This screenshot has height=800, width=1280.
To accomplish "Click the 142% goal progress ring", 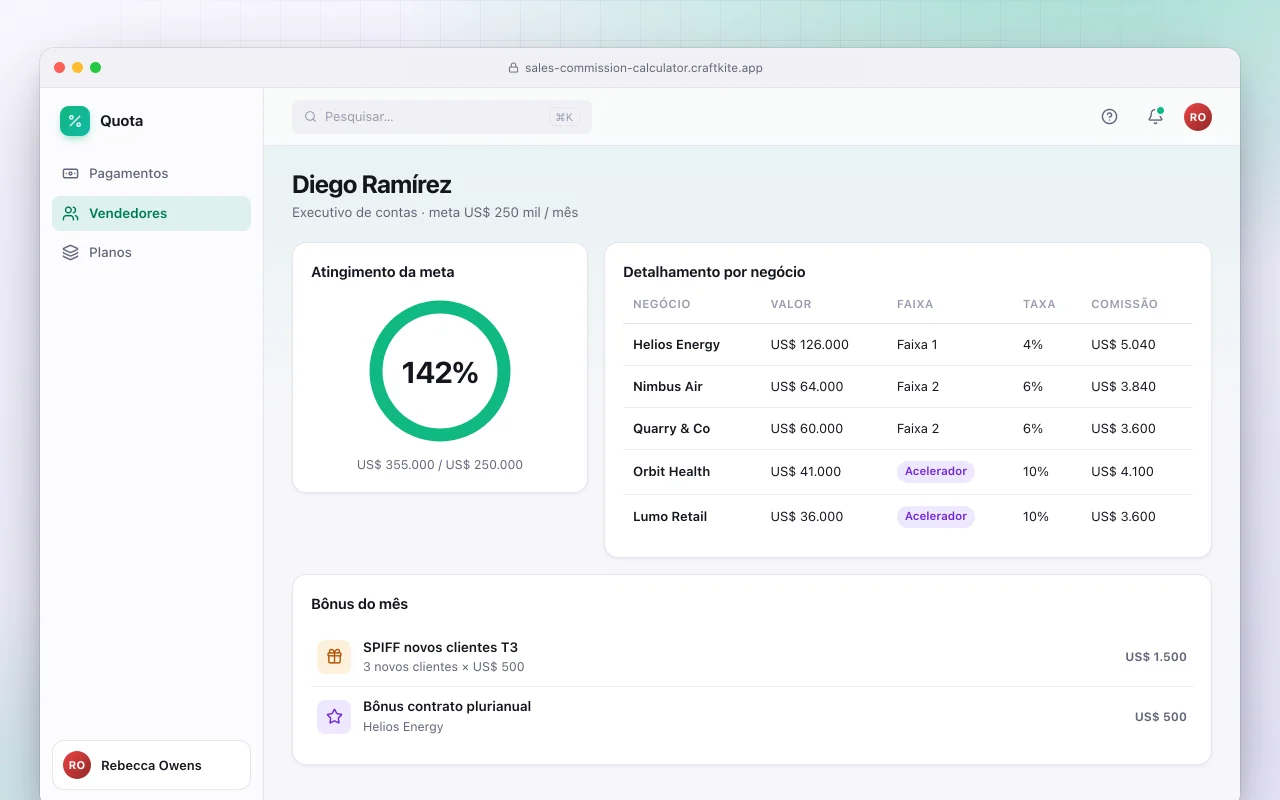I will click(440, 371).
